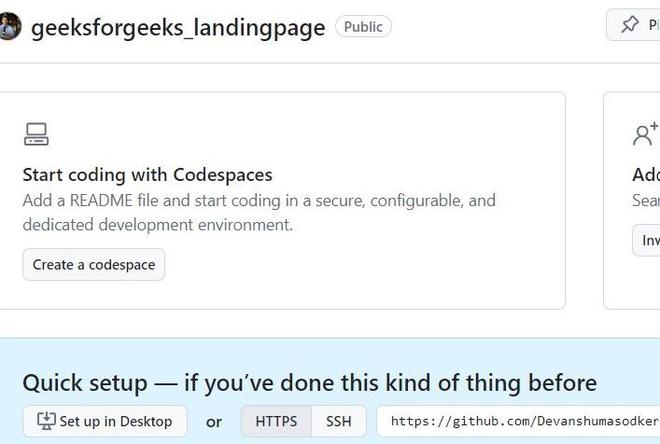Open the geeksforgeeks_landingpage repository link
Viewport: 660px width, 444px height.
click(178, 27)
